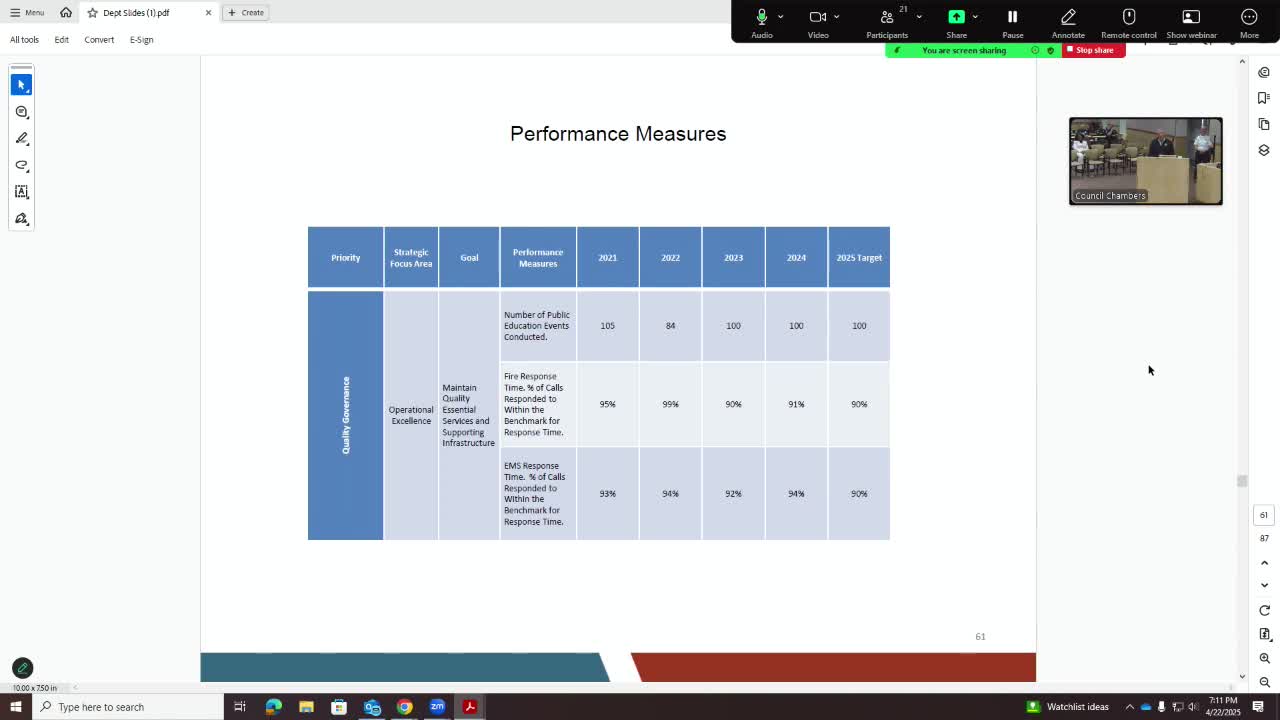Click the scrollbar down arrow
1280x720 pixels.
pos(1242,677)
